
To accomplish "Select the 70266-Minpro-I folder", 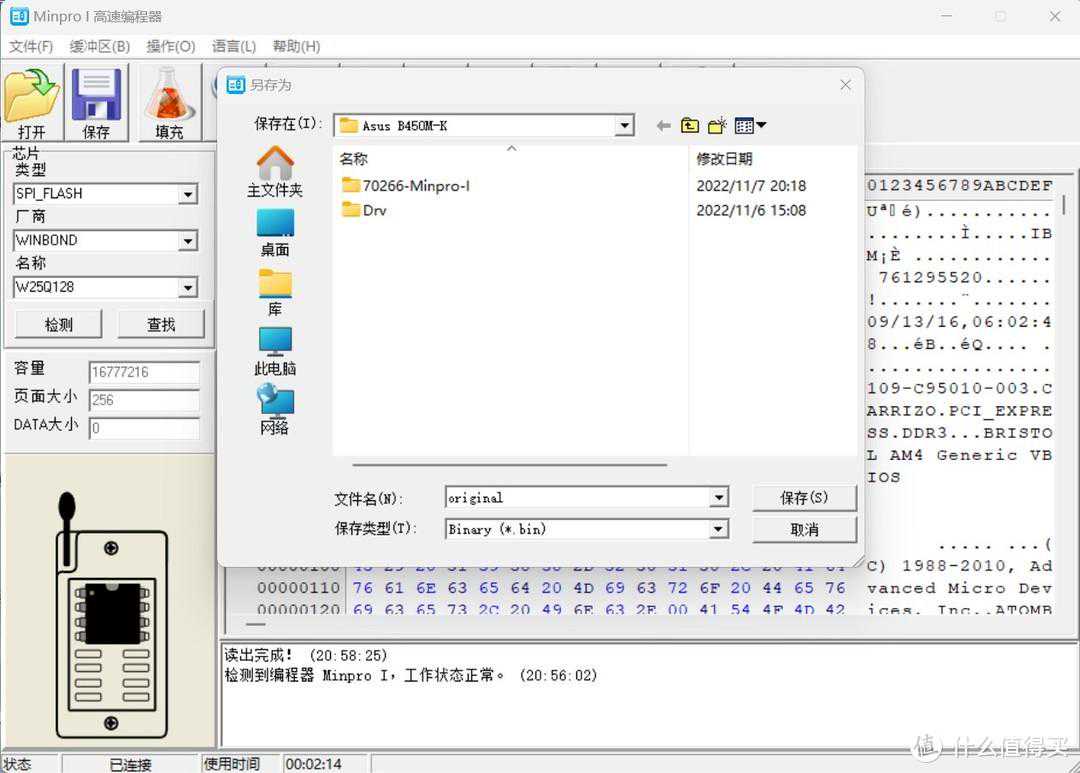I will [415, 185].
